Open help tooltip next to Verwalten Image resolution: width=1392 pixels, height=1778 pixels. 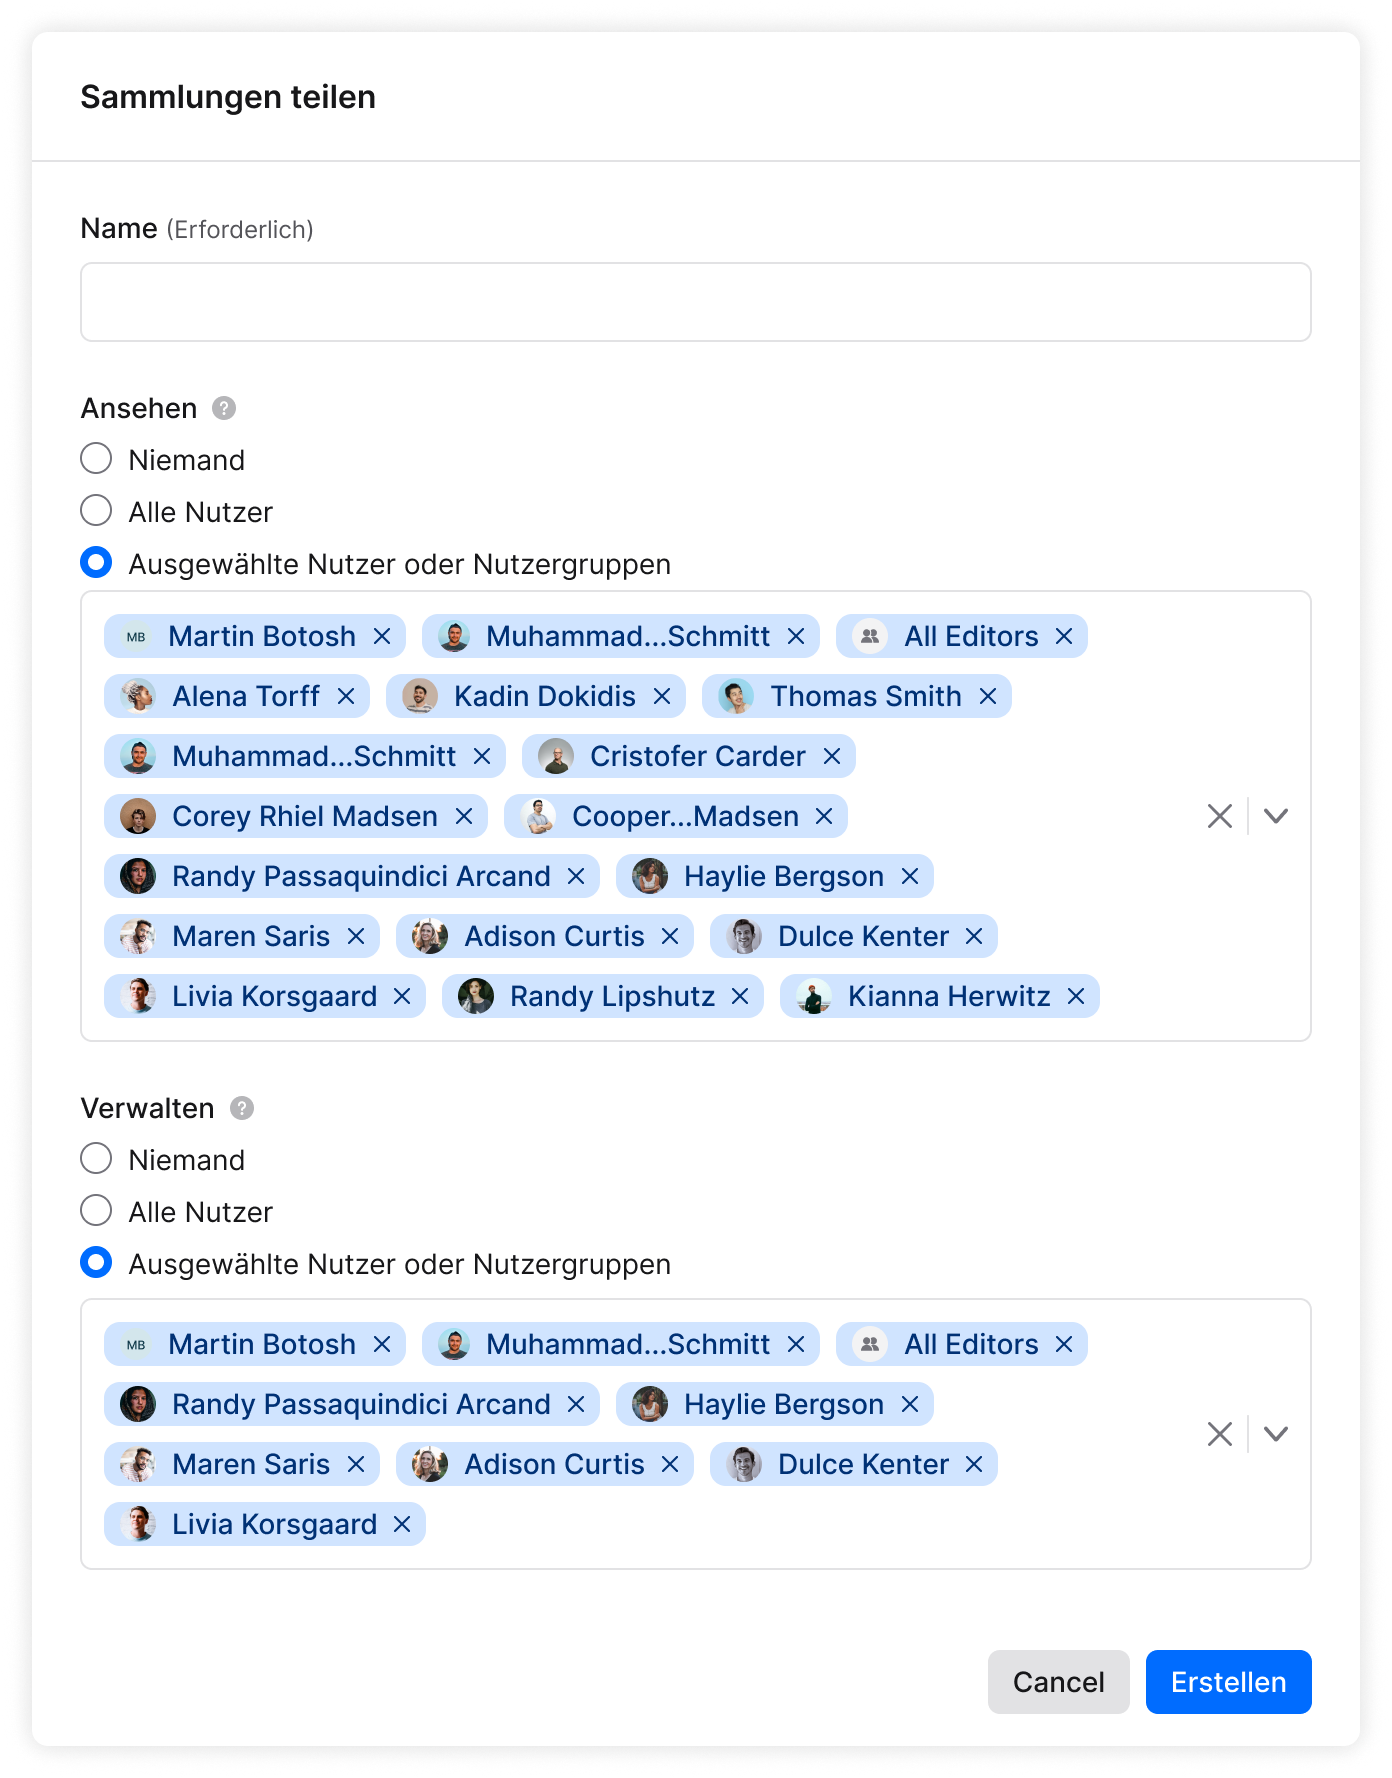tap(242, 1108)
